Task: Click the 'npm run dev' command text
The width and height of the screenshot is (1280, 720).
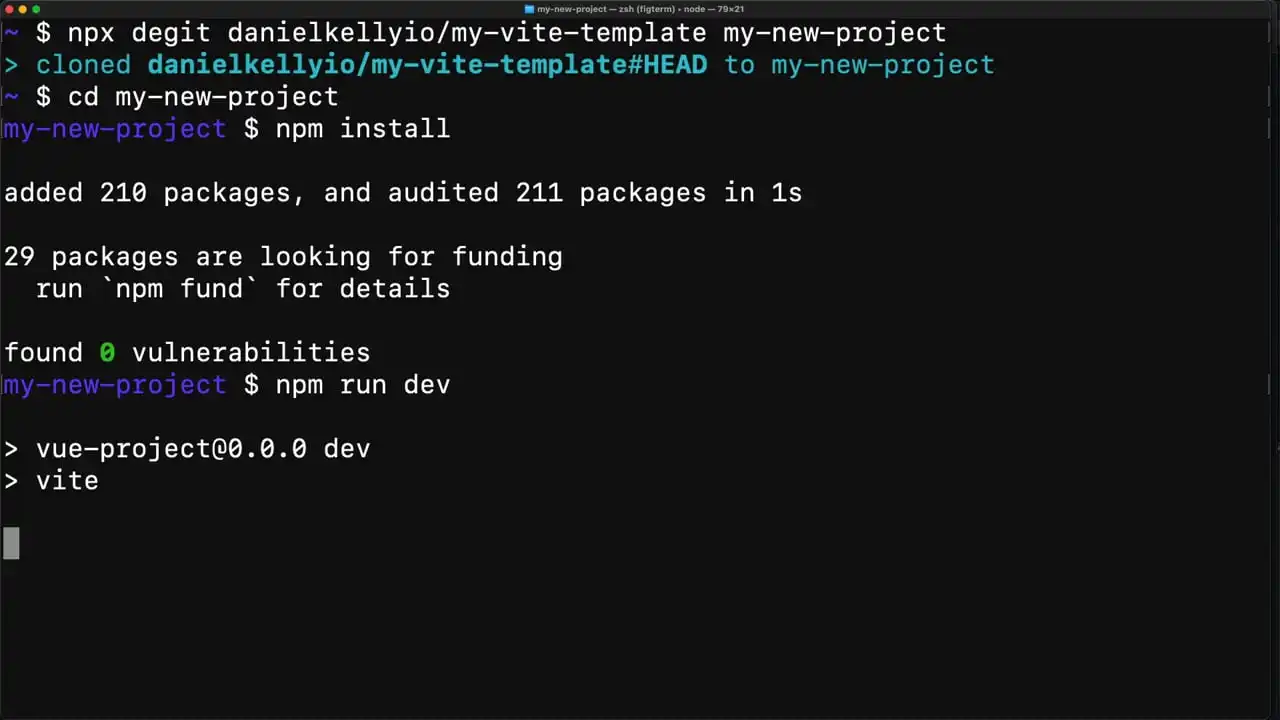Action: point(363,385)
